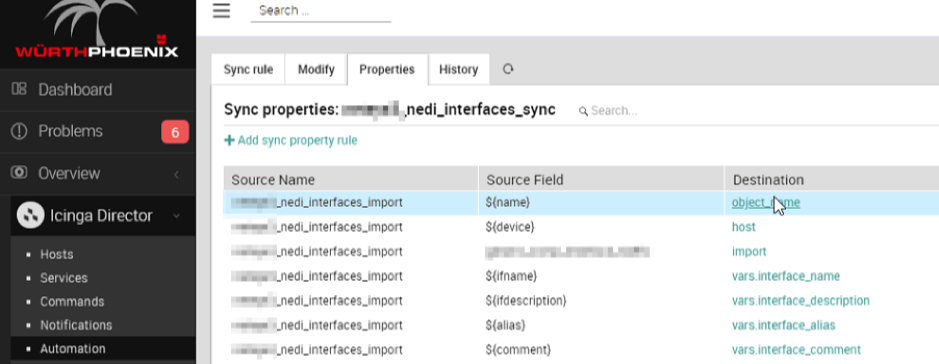939x364 pixels.
Task: Open the vars.interface_comment destination link
Action: tap(796, 350)
